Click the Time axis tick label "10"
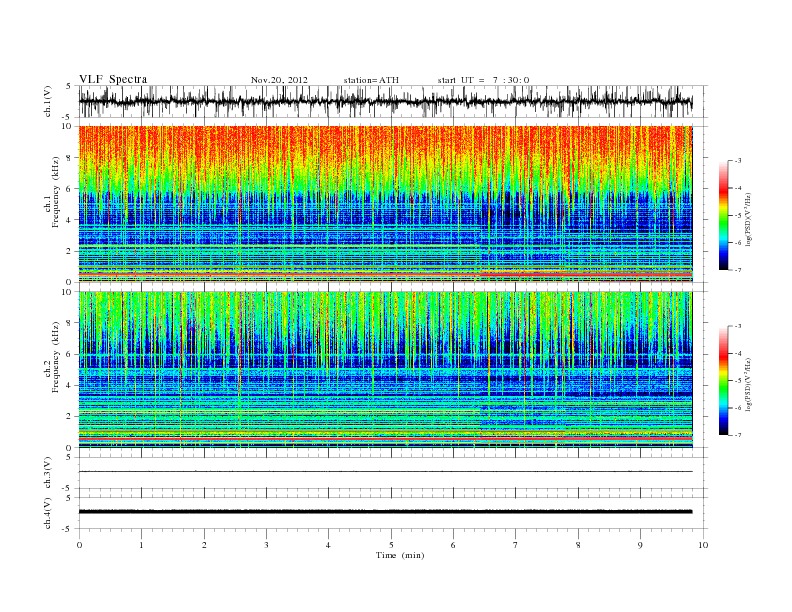The height and width of the screenshot is (612, 792). (703, 545)
